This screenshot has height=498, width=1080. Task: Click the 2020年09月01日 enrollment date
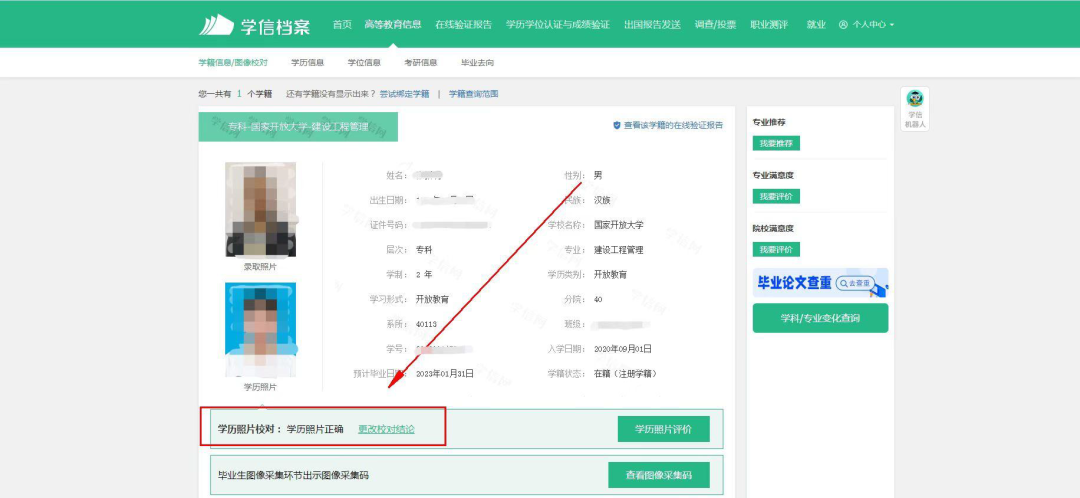tap(623, 349)
